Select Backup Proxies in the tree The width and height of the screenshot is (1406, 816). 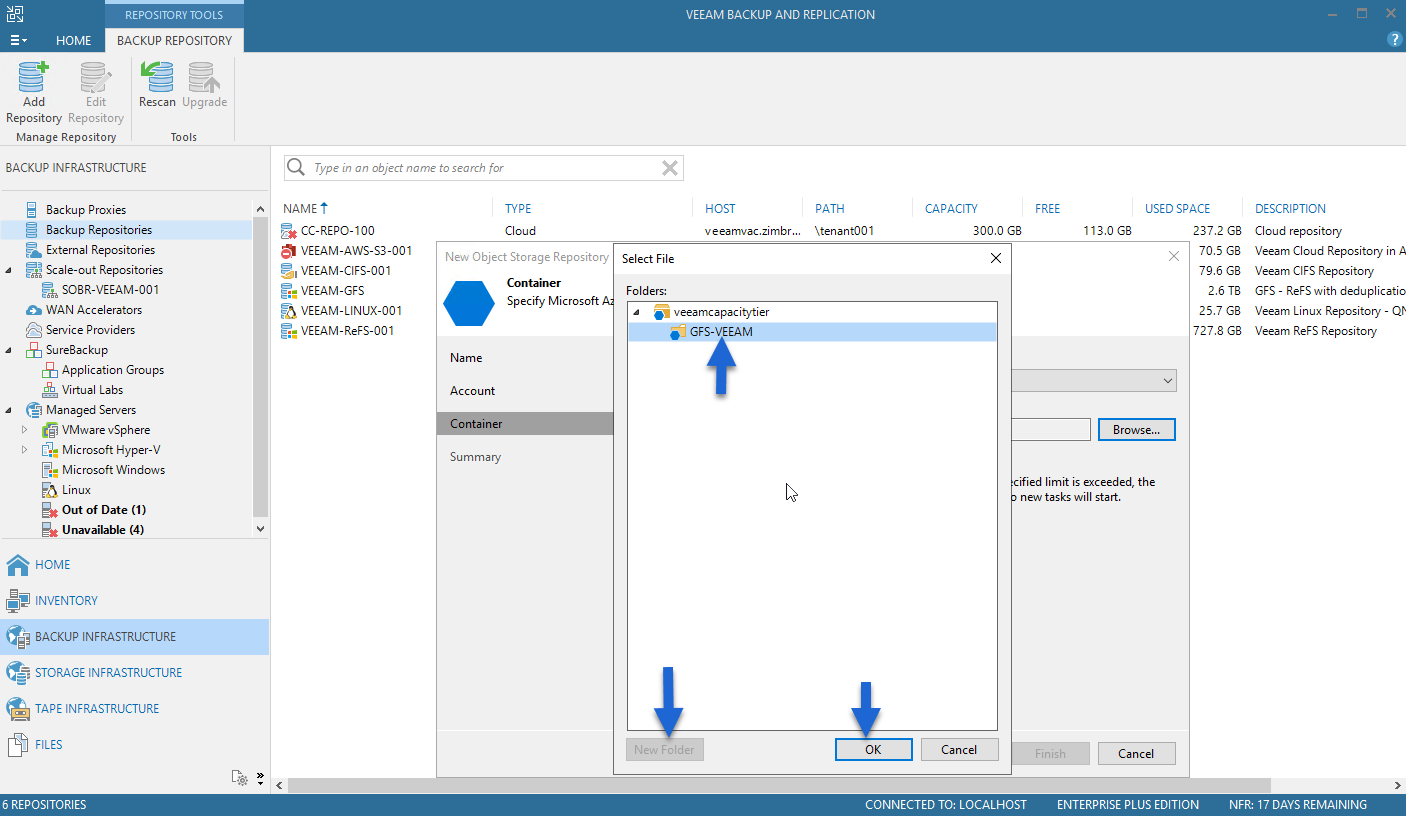click(x=86, y=210)
